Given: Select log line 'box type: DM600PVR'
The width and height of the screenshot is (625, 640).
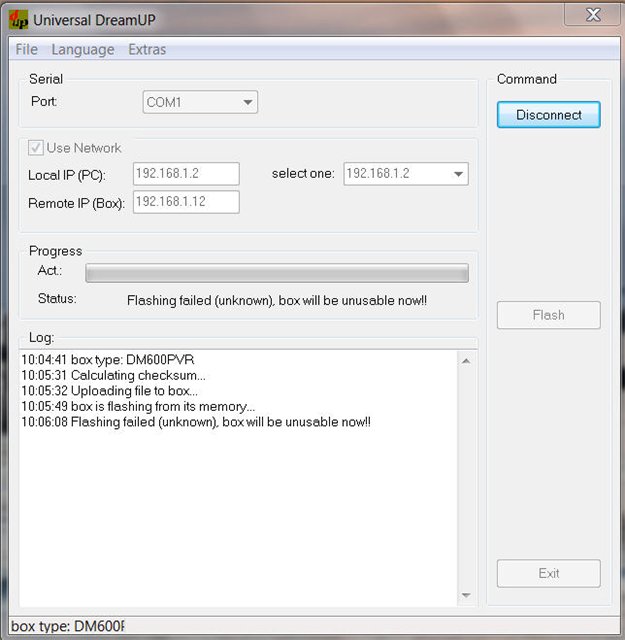Looking at the screenshot, I should pos(108,360).
